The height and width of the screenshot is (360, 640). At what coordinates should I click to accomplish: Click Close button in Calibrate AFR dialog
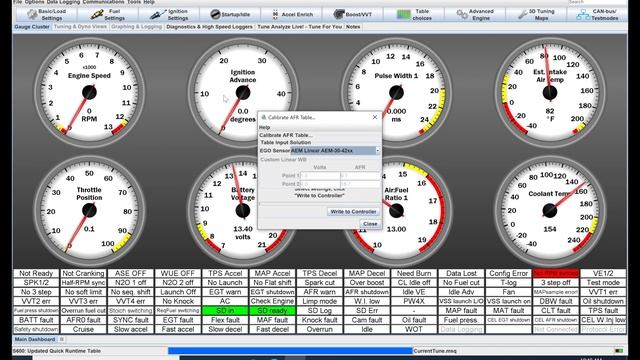click(x=370, y=224)
